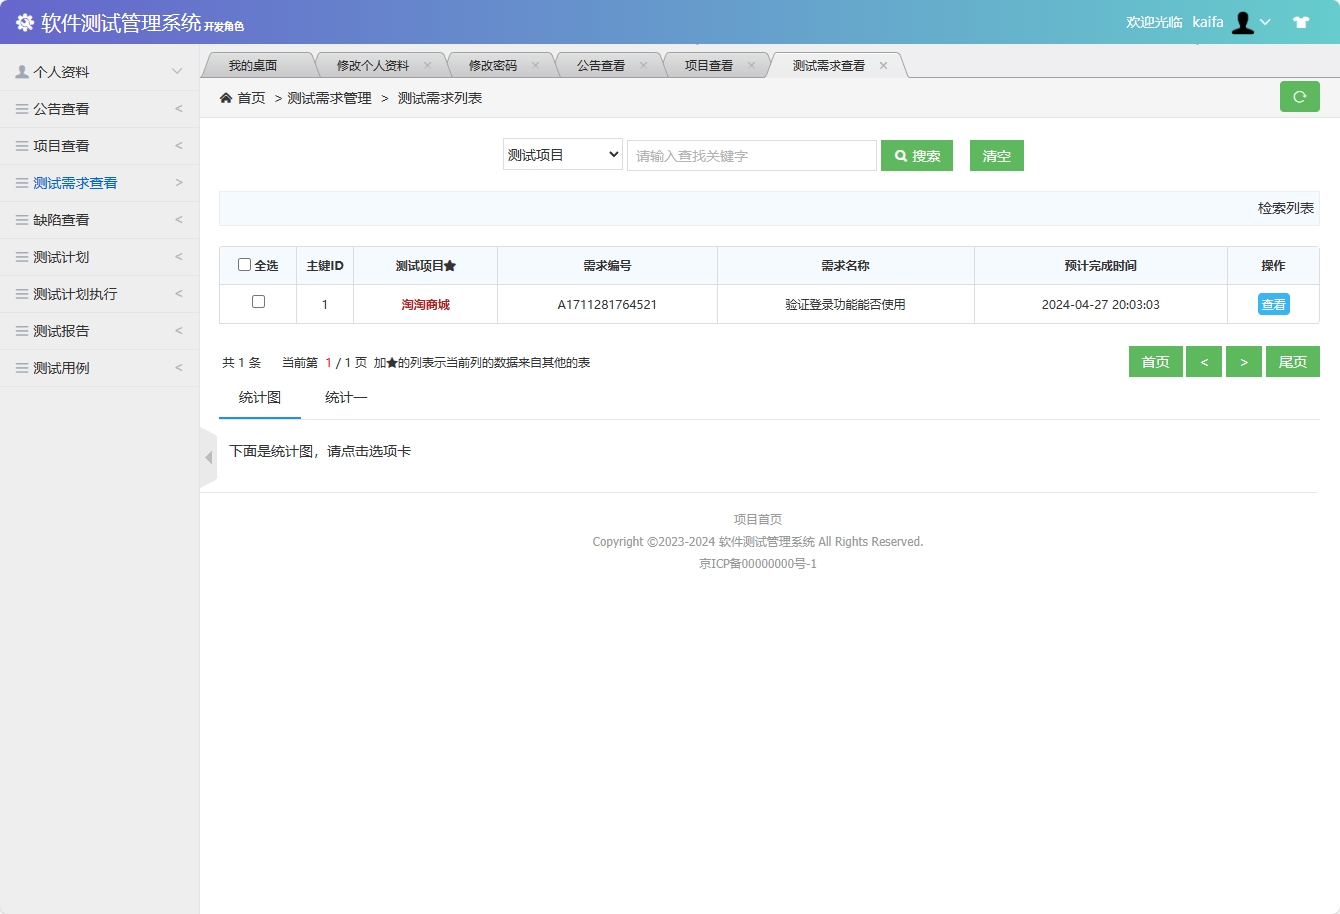The height and width of the screenshot is (914, 1340).
Task: Click the clothes theme icon in top-right corner
Action: (x=1301, y=21)
